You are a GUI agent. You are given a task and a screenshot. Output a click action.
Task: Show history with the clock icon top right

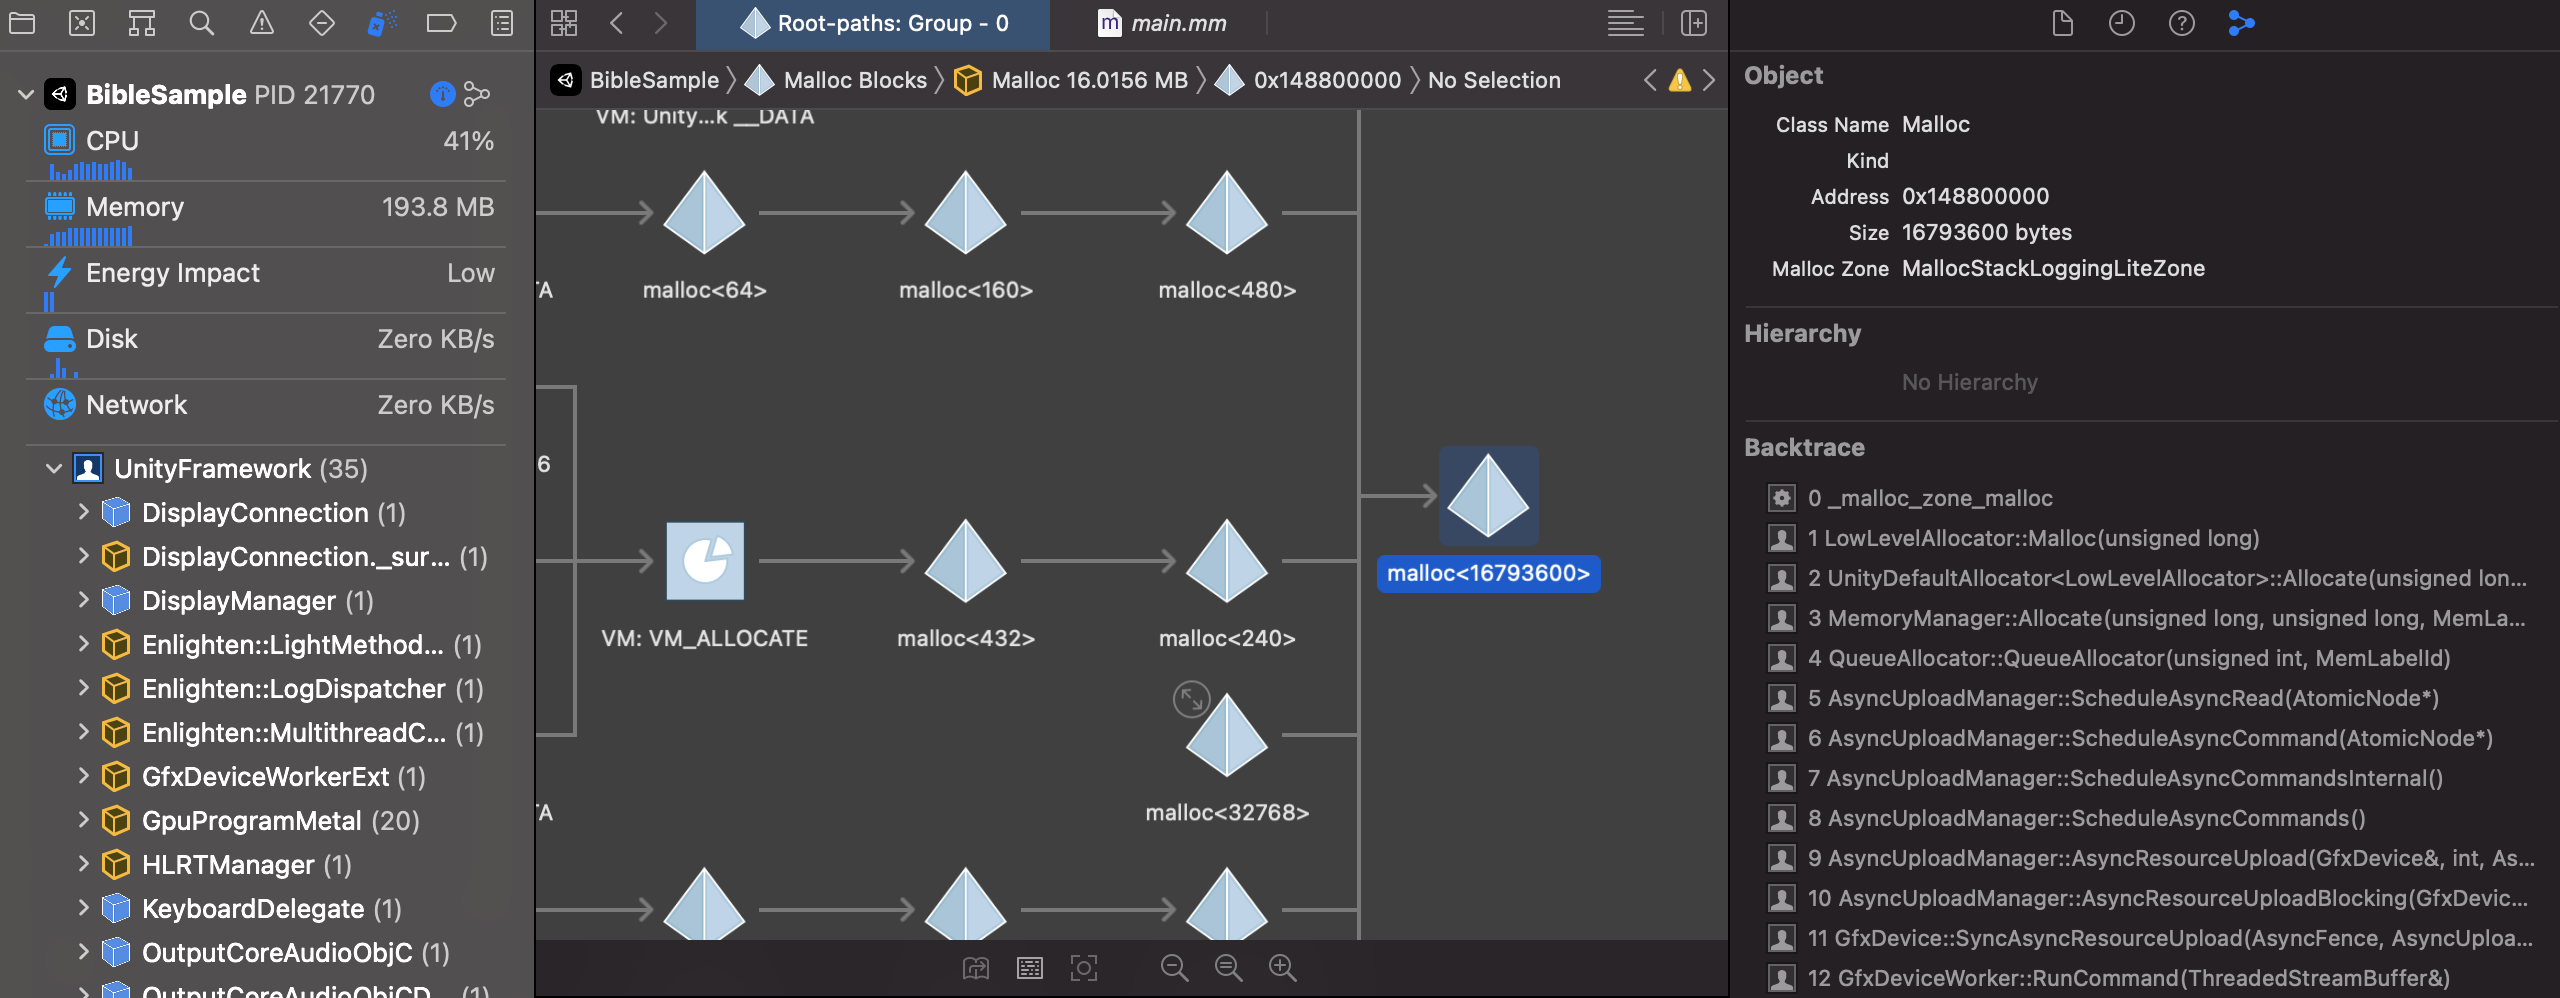2122,22
